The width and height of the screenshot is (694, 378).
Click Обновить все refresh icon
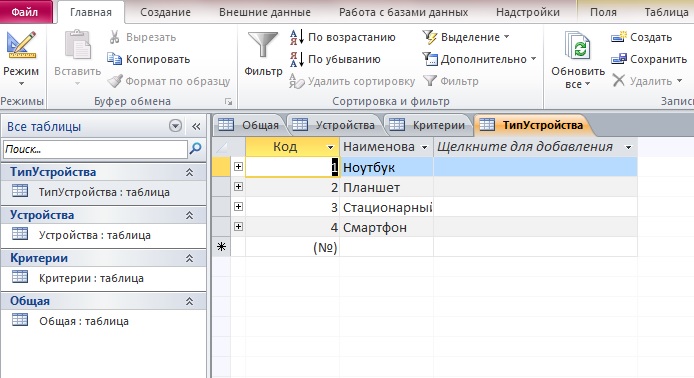[578, 46]
